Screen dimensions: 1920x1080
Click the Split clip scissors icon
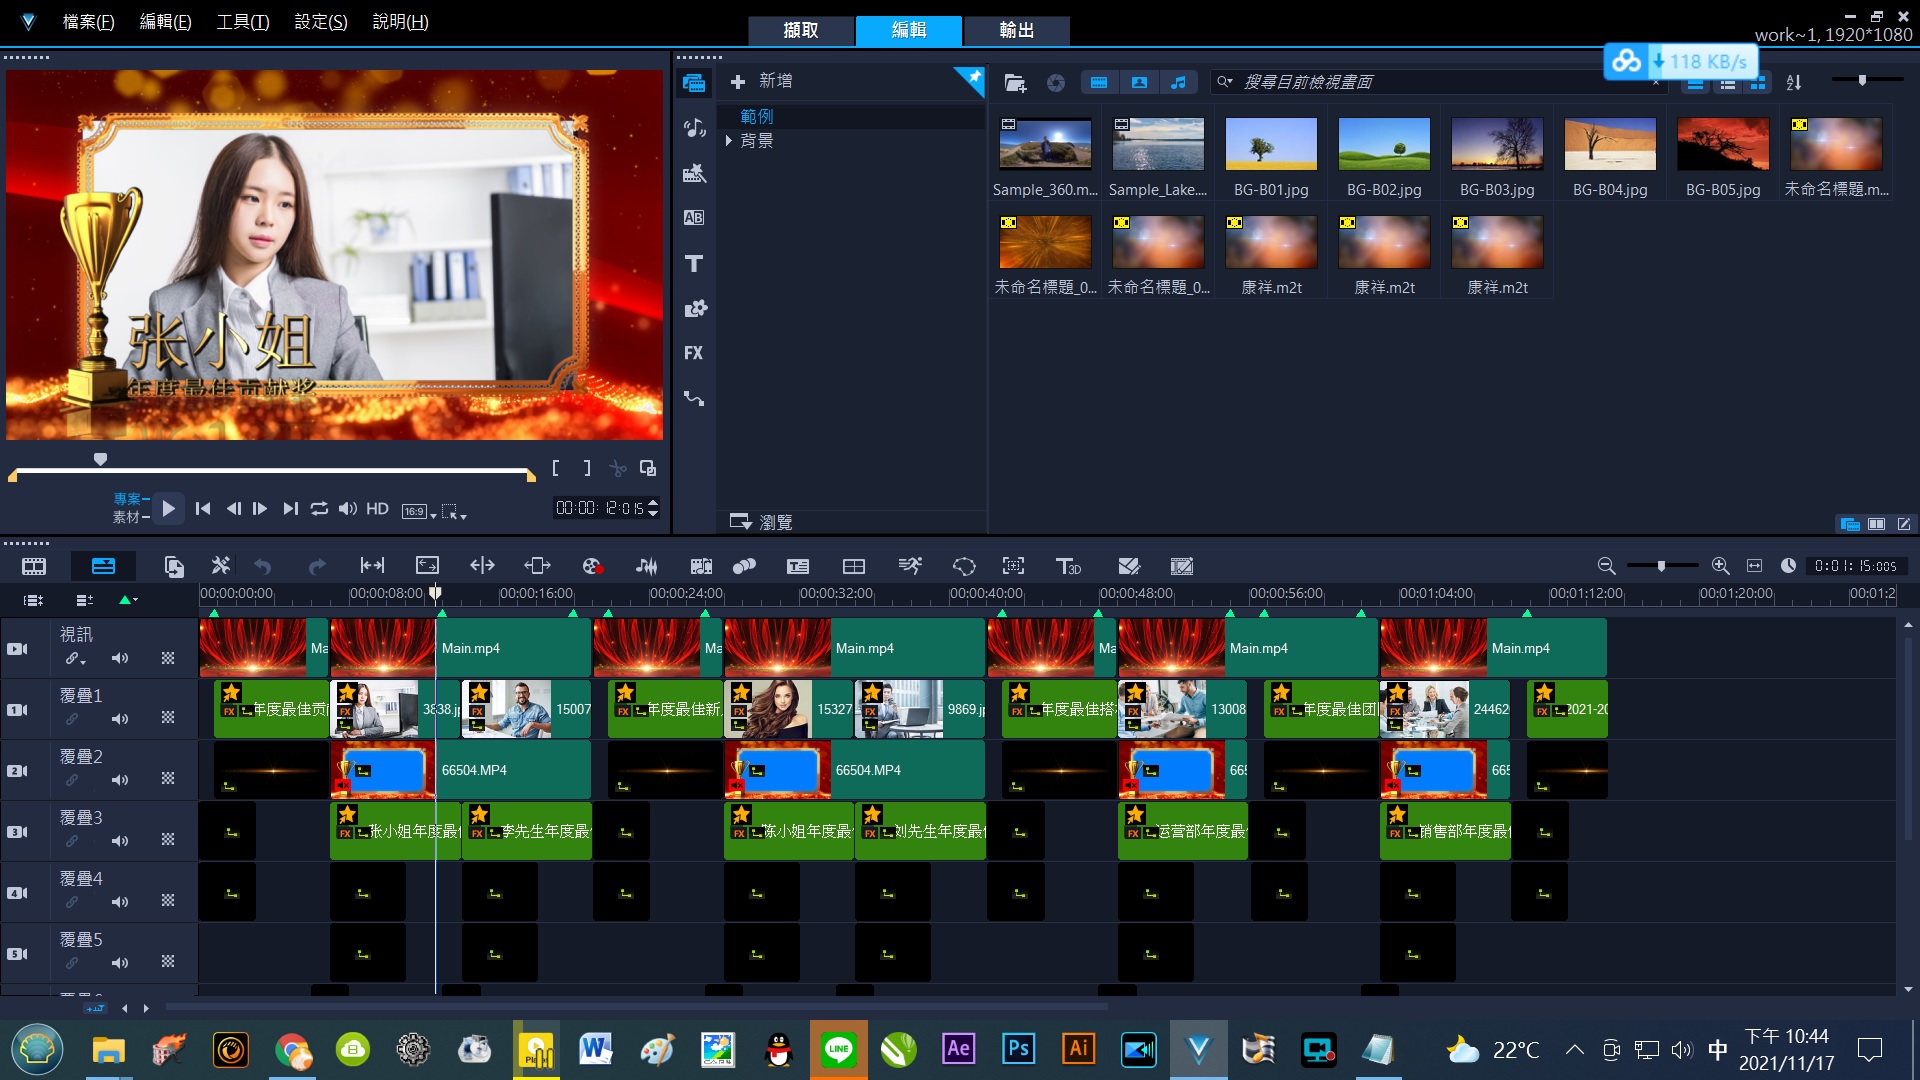pos(618,468)
